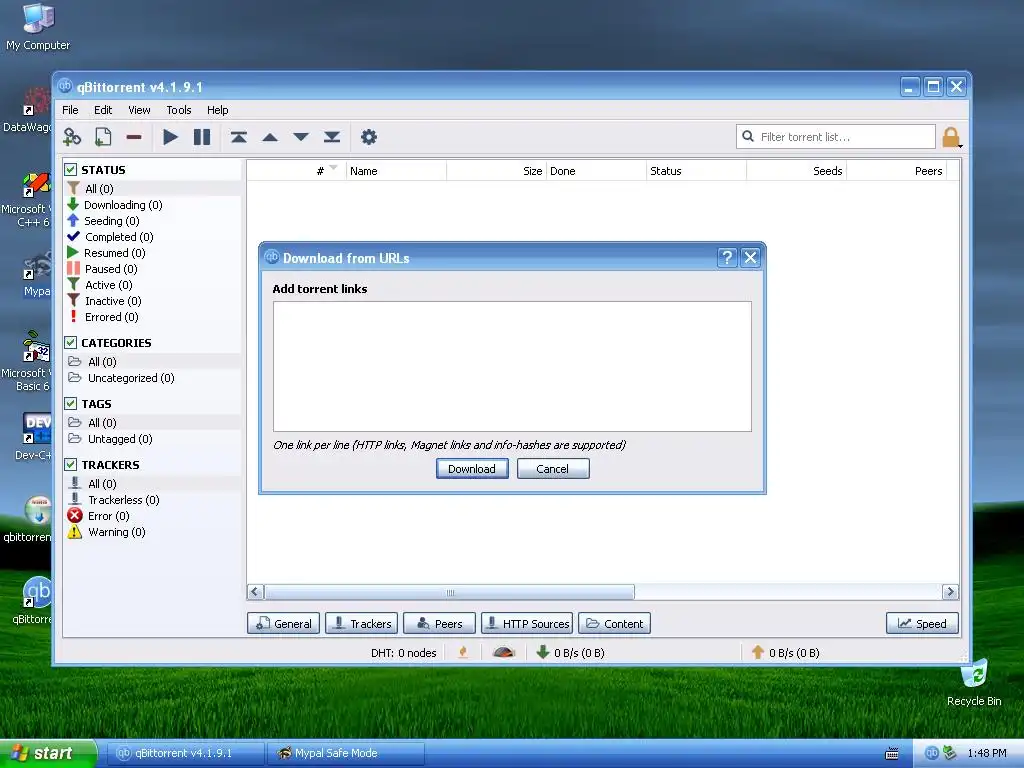Viewport: 1024px width, 768px height.
Task: Click the Filter torrent list search field
Action: [836, 137]
